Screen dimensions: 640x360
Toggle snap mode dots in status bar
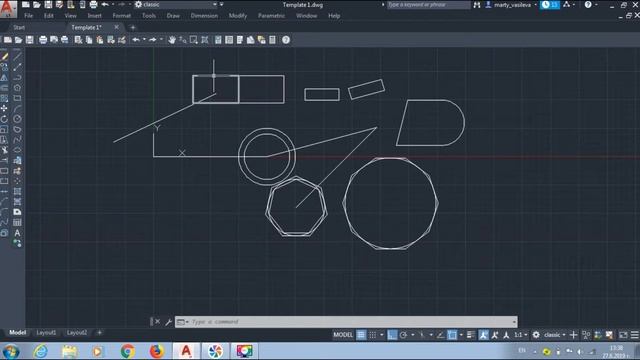point(373,335)
